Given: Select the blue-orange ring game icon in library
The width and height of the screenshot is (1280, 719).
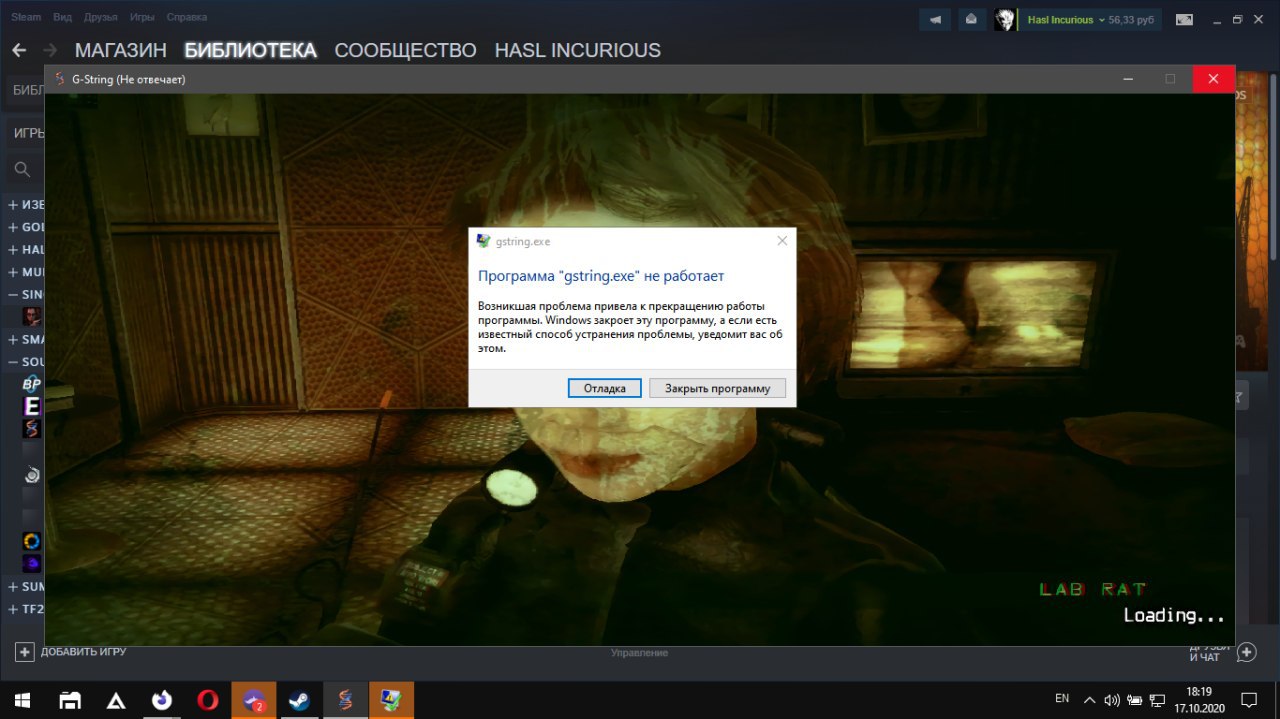Looking at the screenshot, I should [x=32, y=541].
